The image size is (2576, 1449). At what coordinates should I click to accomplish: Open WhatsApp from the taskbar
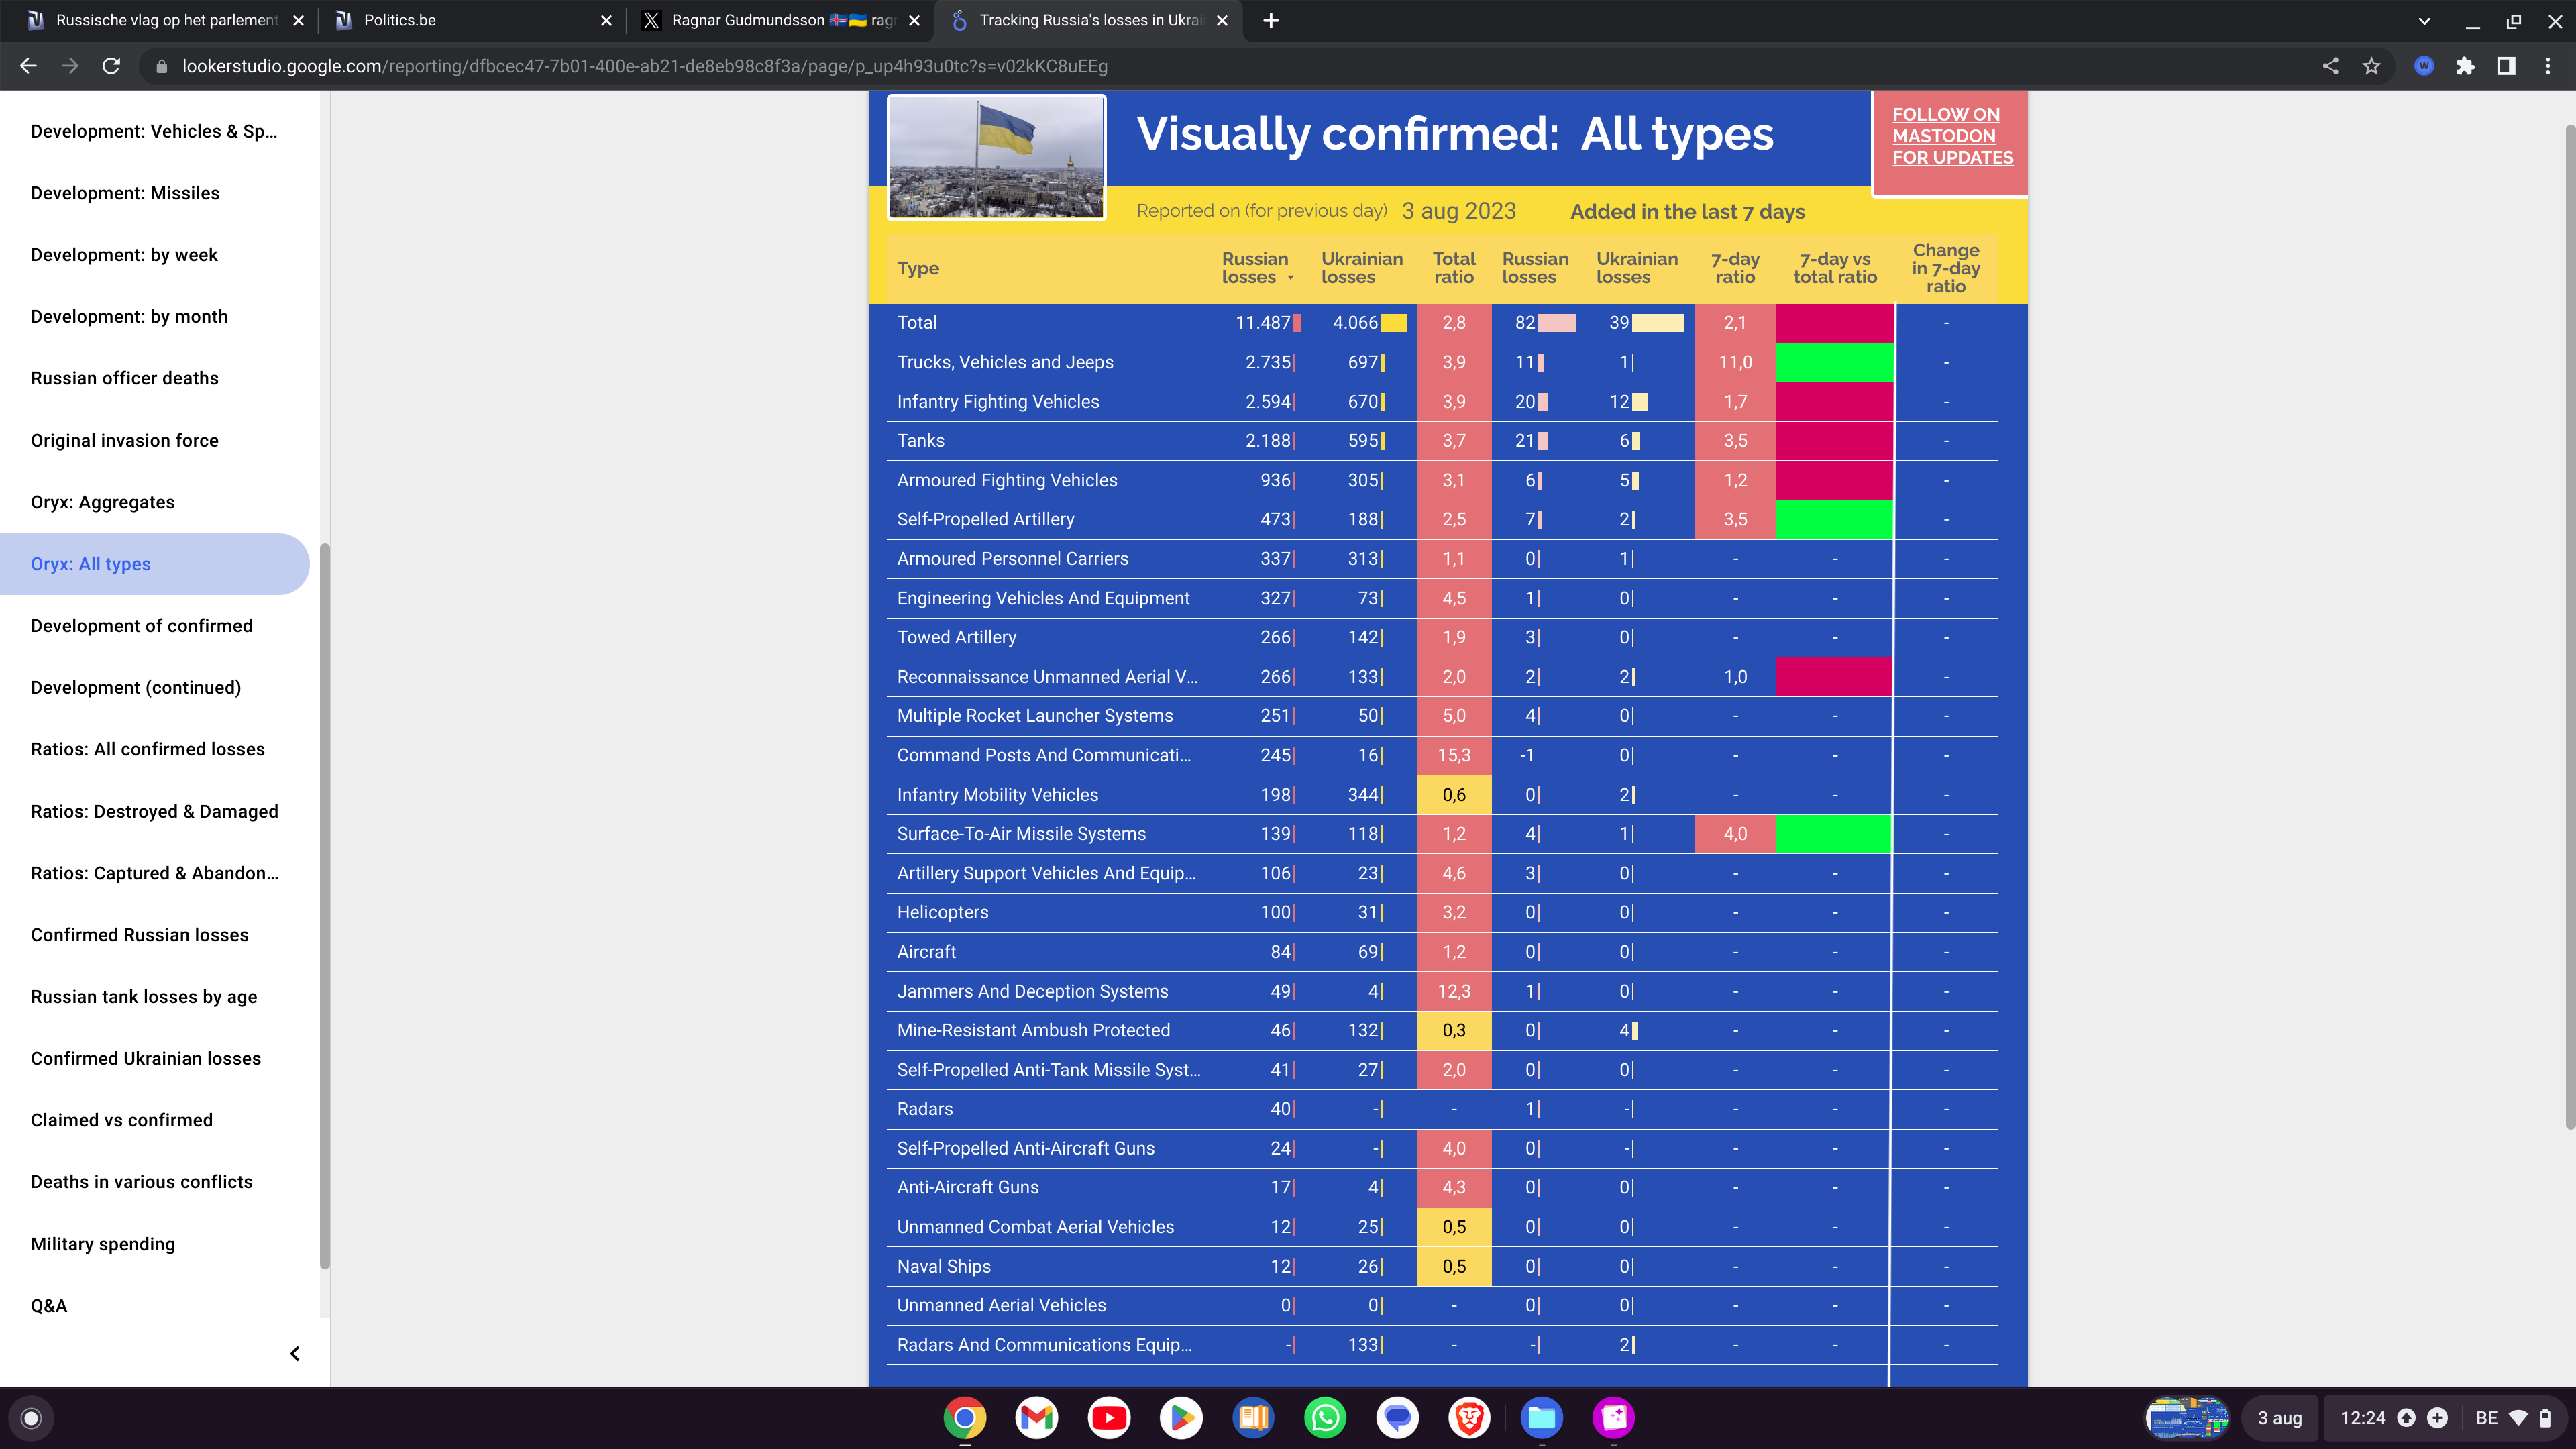pos(1325,1417)
